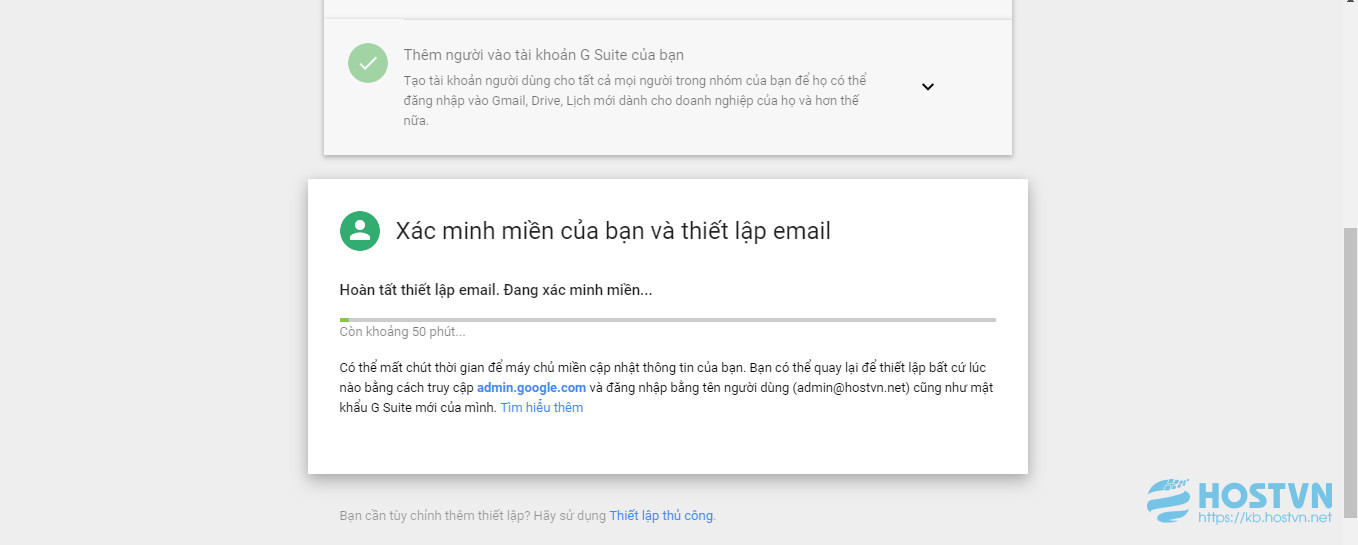
Task: Click the HOSTVN wordmark text
Action: [x=1265, y=495]
